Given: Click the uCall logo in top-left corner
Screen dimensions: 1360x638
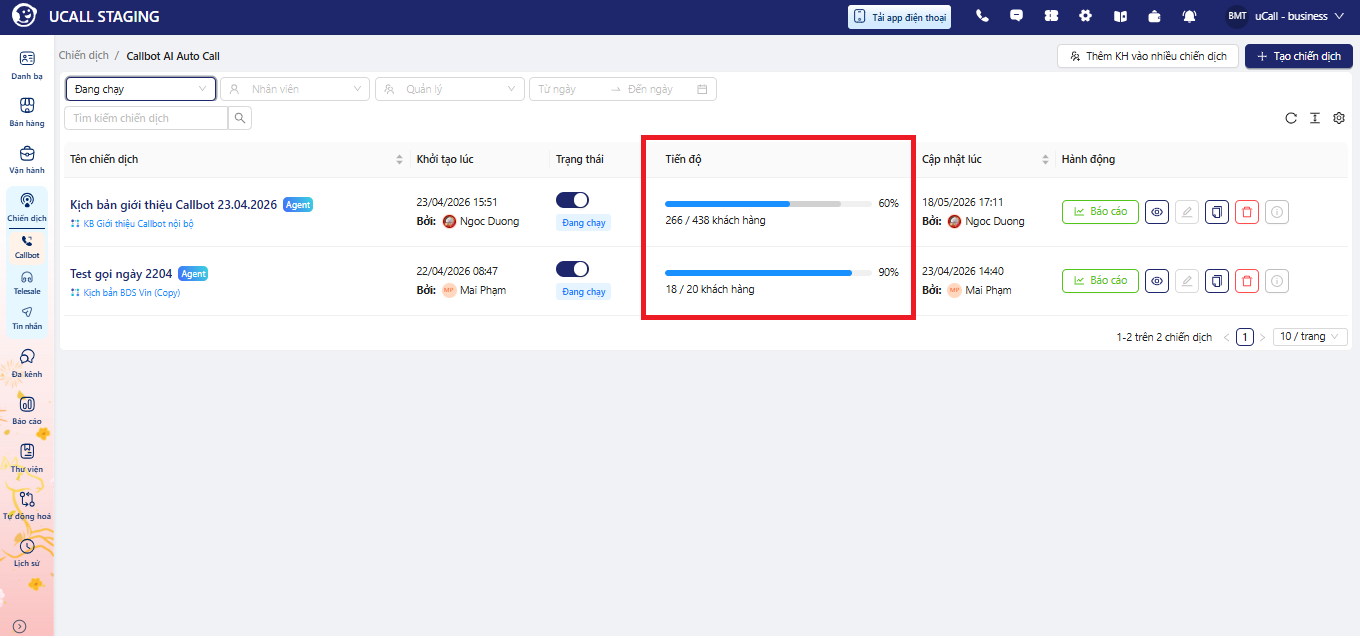Looking at the screenshot, I should tap(24, 16).
